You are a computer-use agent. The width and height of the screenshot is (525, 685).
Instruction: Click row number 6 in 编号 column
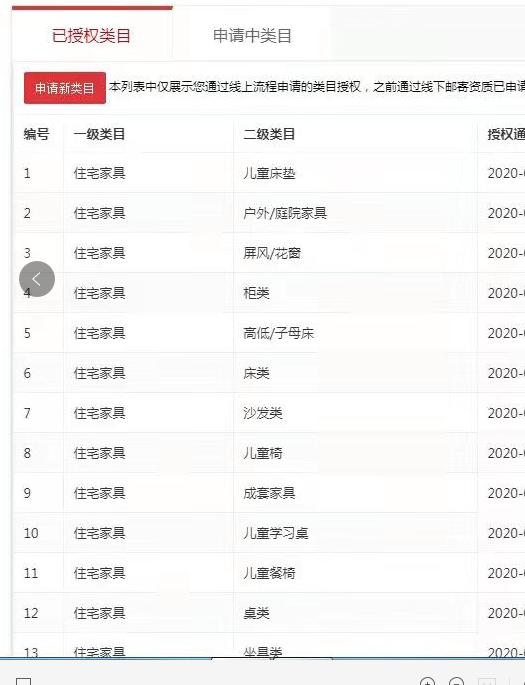coord(27,373)
